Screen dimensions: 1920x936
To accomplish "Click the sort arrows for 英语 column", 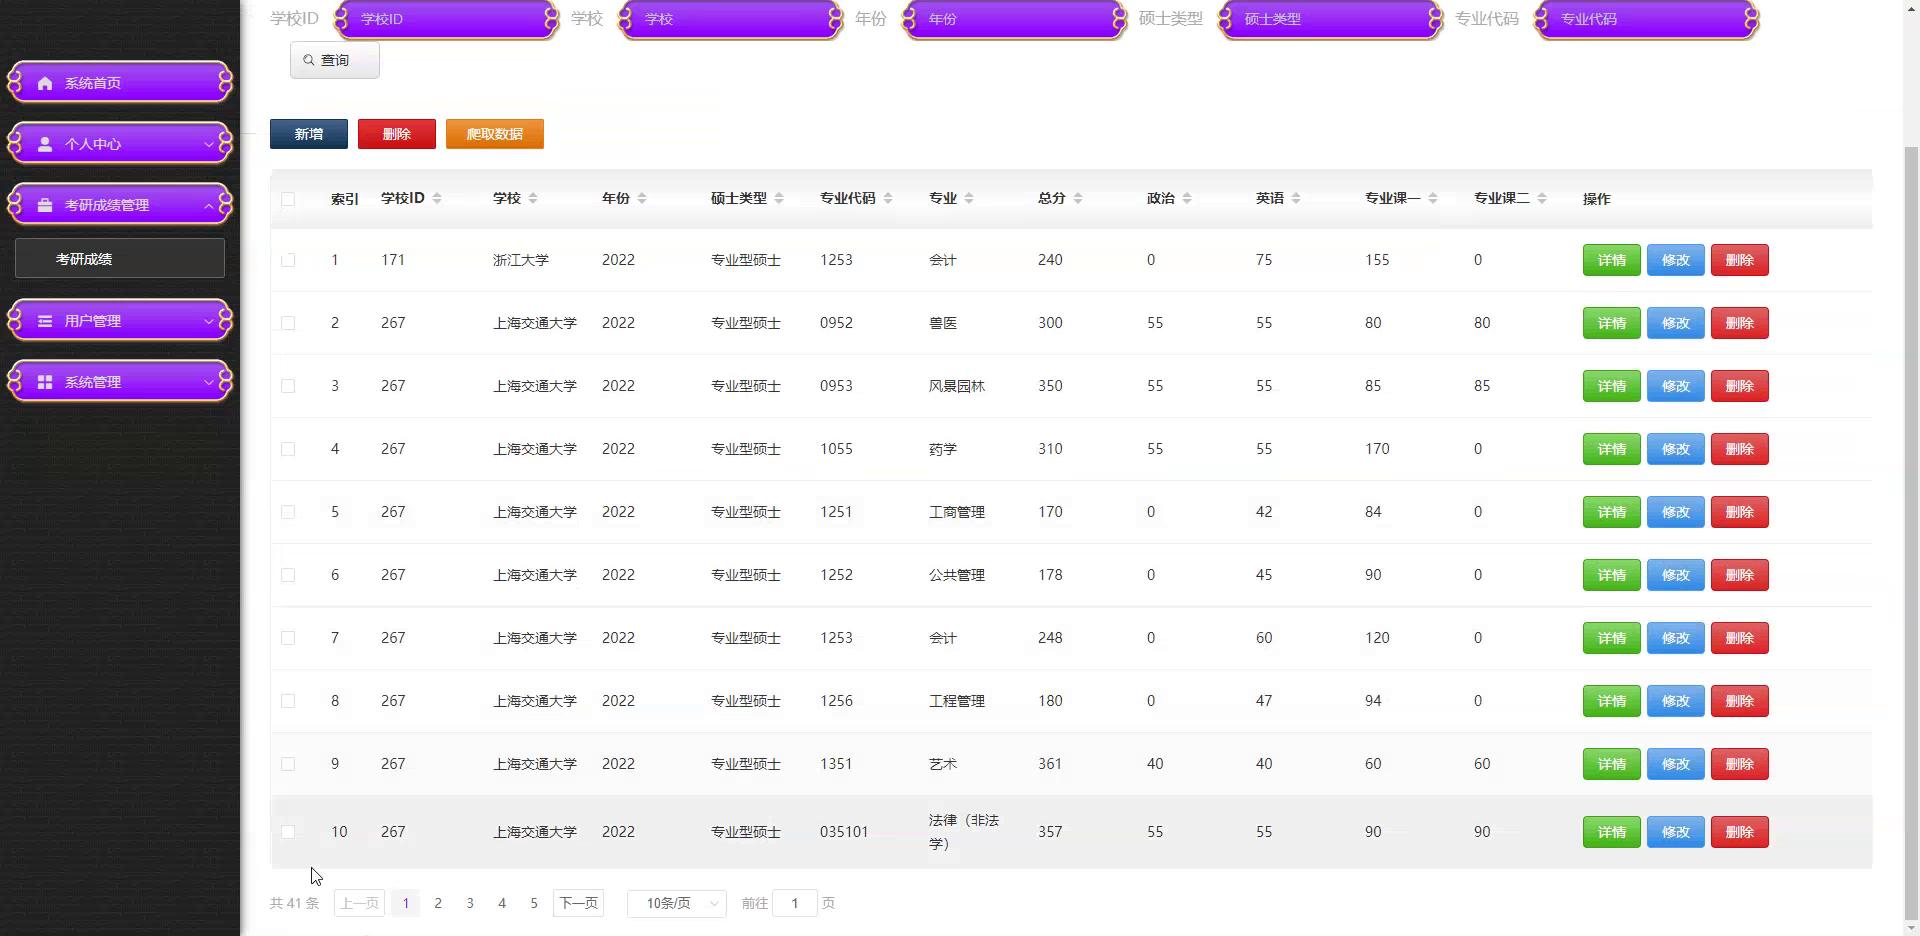I will [1296, 198].
